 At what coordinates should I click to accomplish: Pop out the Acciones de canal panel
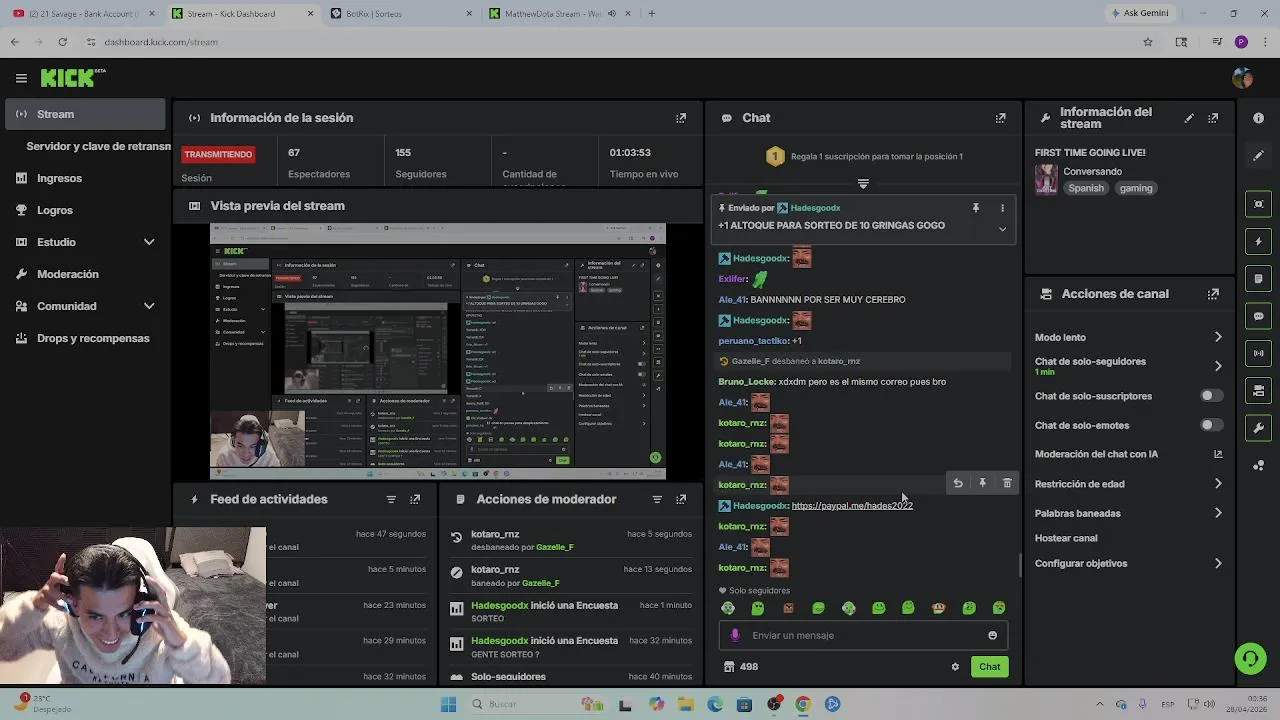tap(1213, 294)
